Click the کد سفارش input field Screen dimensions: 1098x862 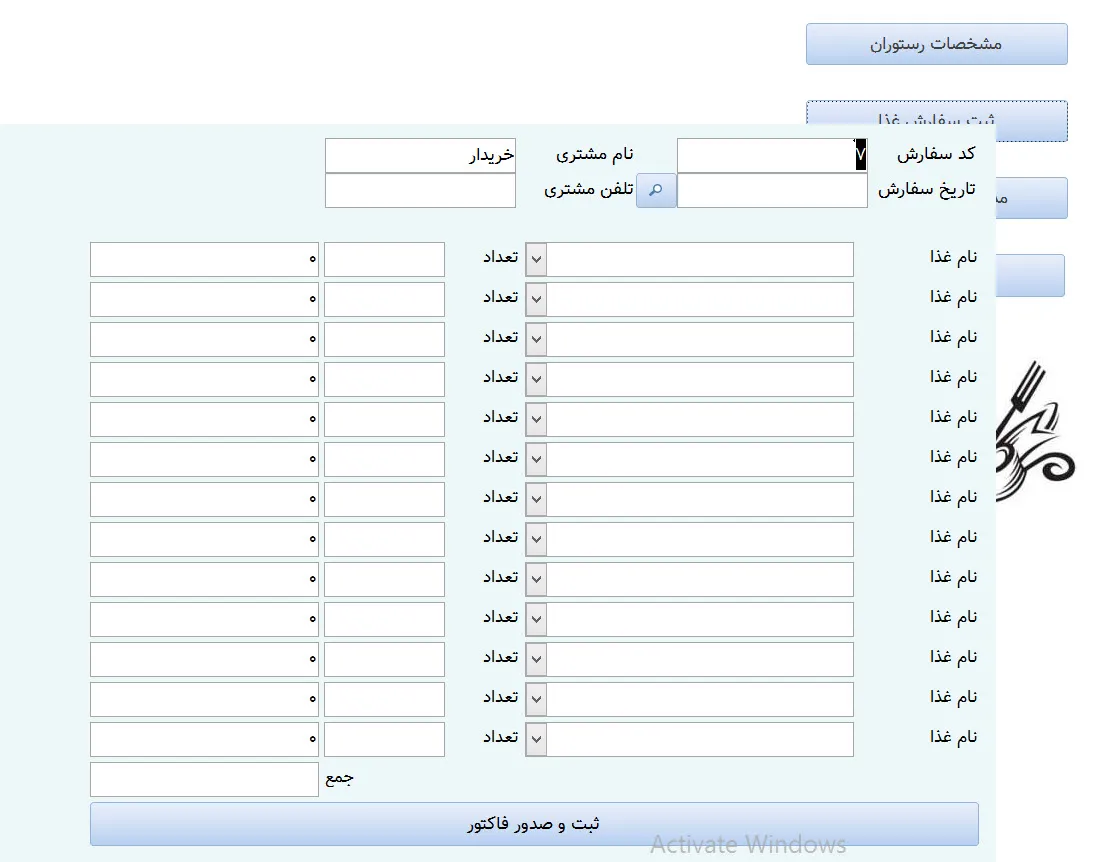pos(771,156)
